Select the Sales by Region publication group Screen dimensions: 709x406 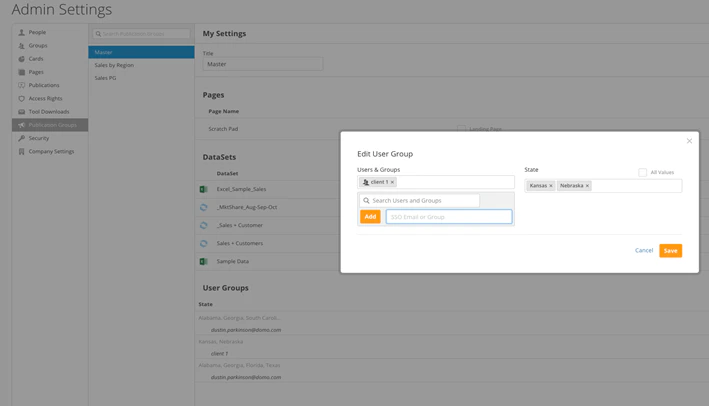point(141,65)
